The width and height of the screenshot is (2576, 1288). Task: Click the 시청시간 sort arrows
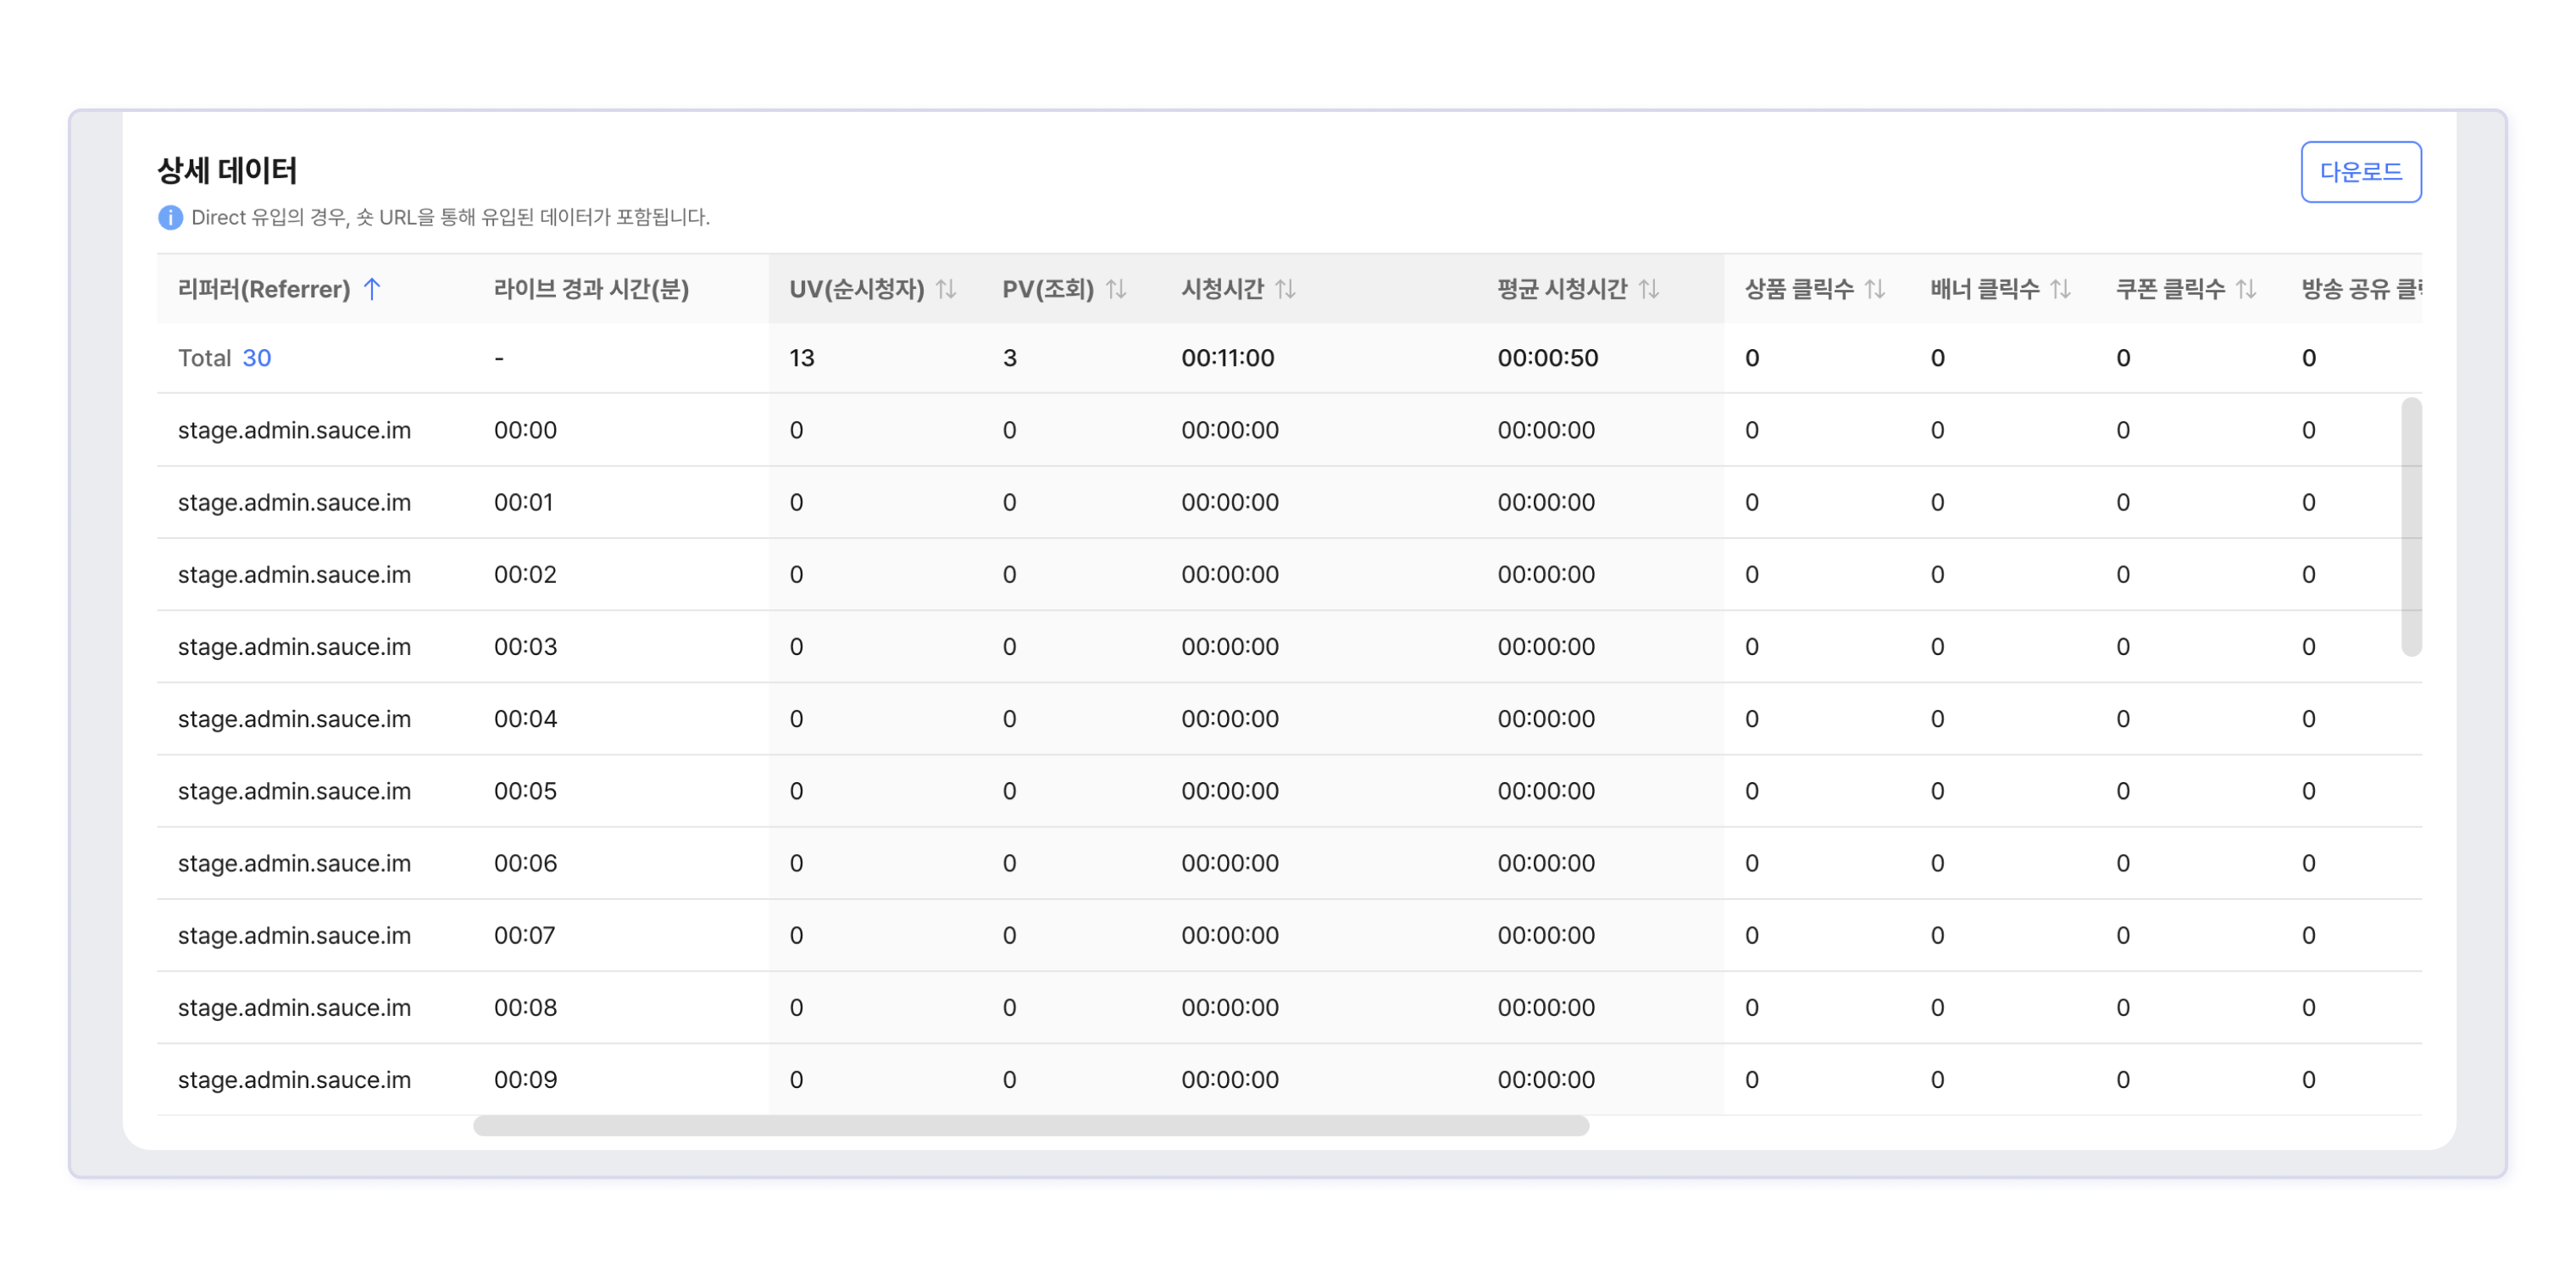tap(1285, 289)
